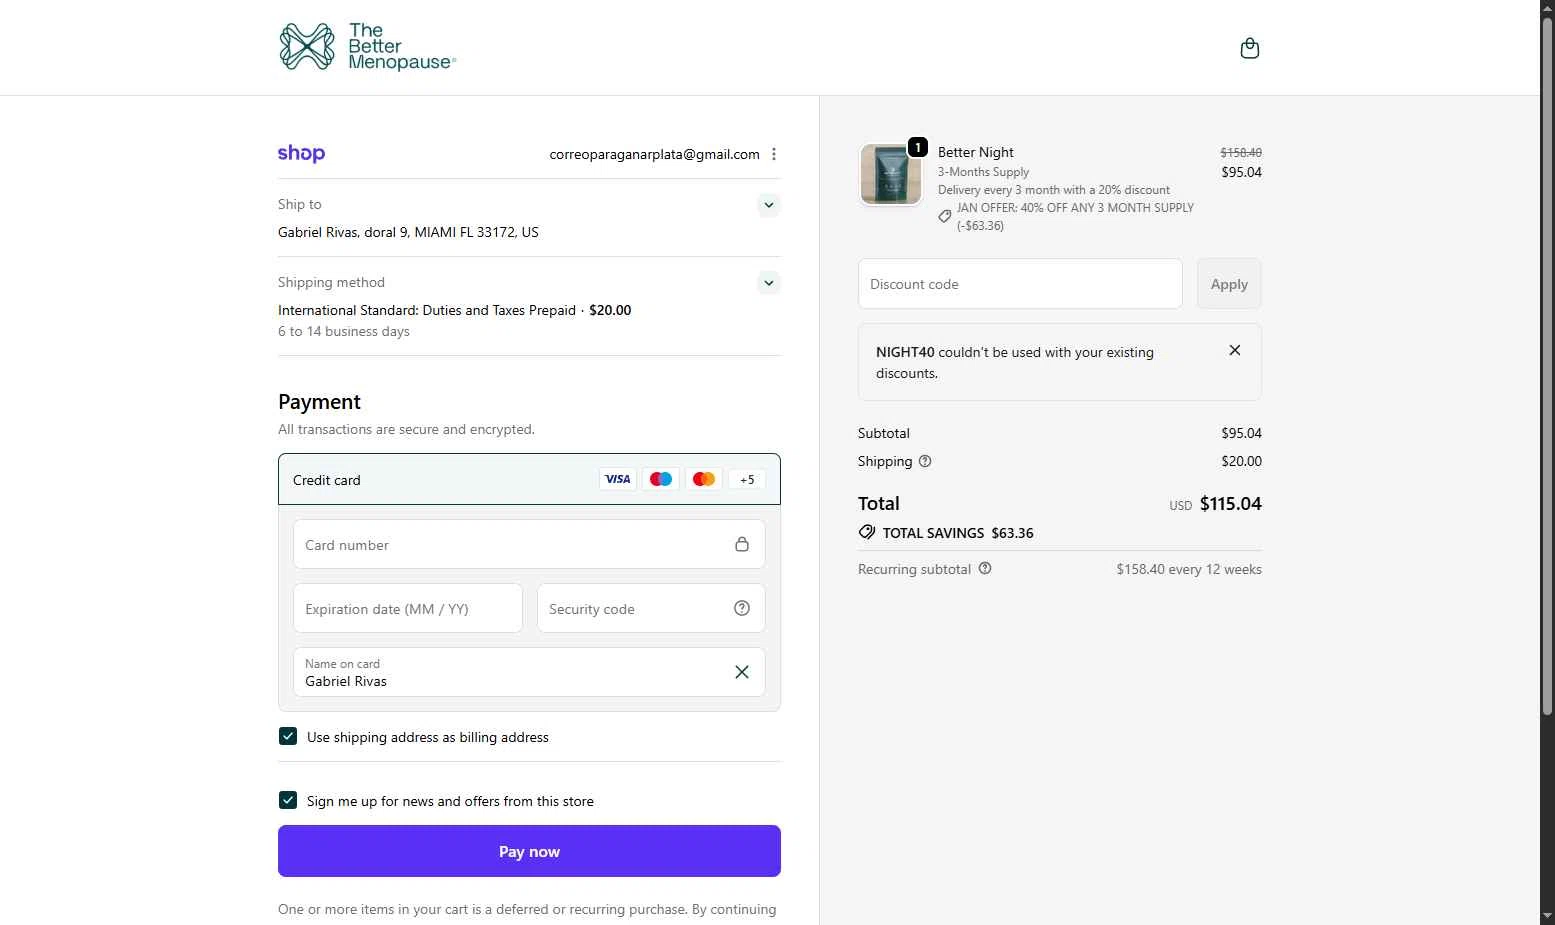
Task: Click the total $115.04 amount
Action: point(1231,504)
